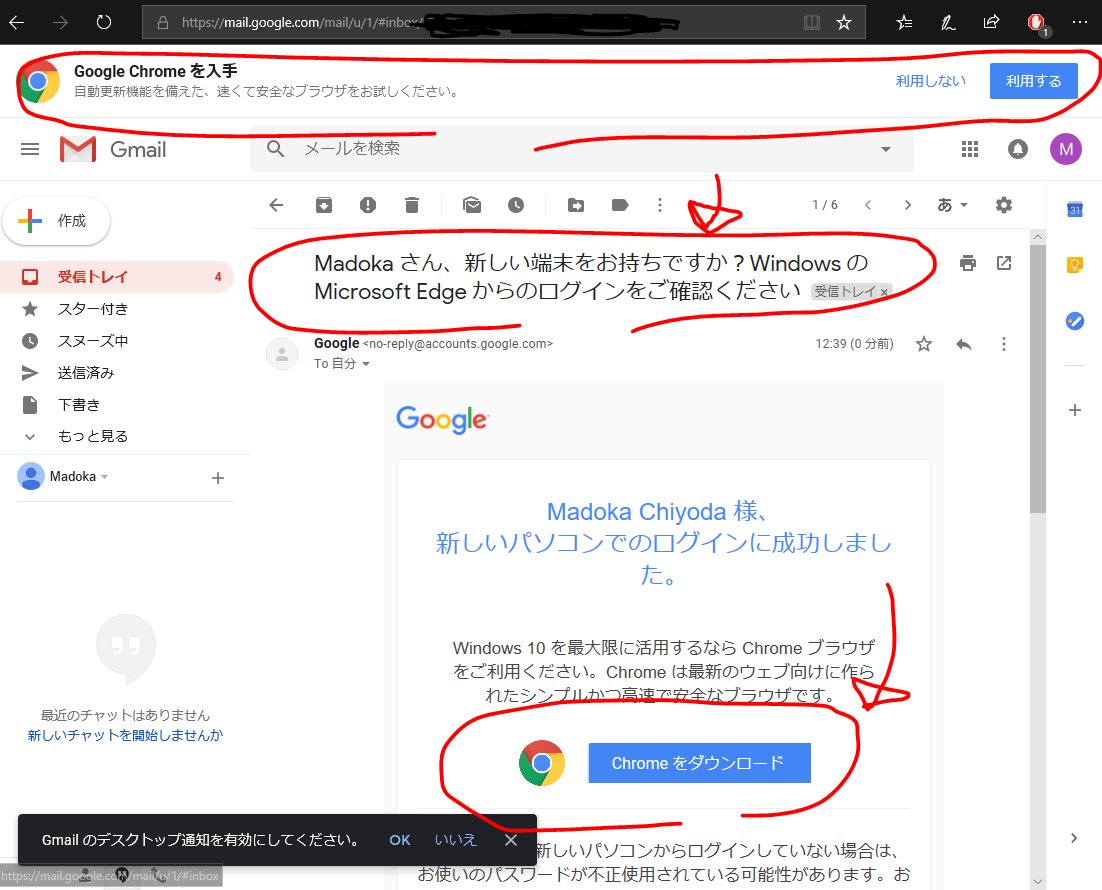Click the 利用する button for Chrome

coord(1033,81)
